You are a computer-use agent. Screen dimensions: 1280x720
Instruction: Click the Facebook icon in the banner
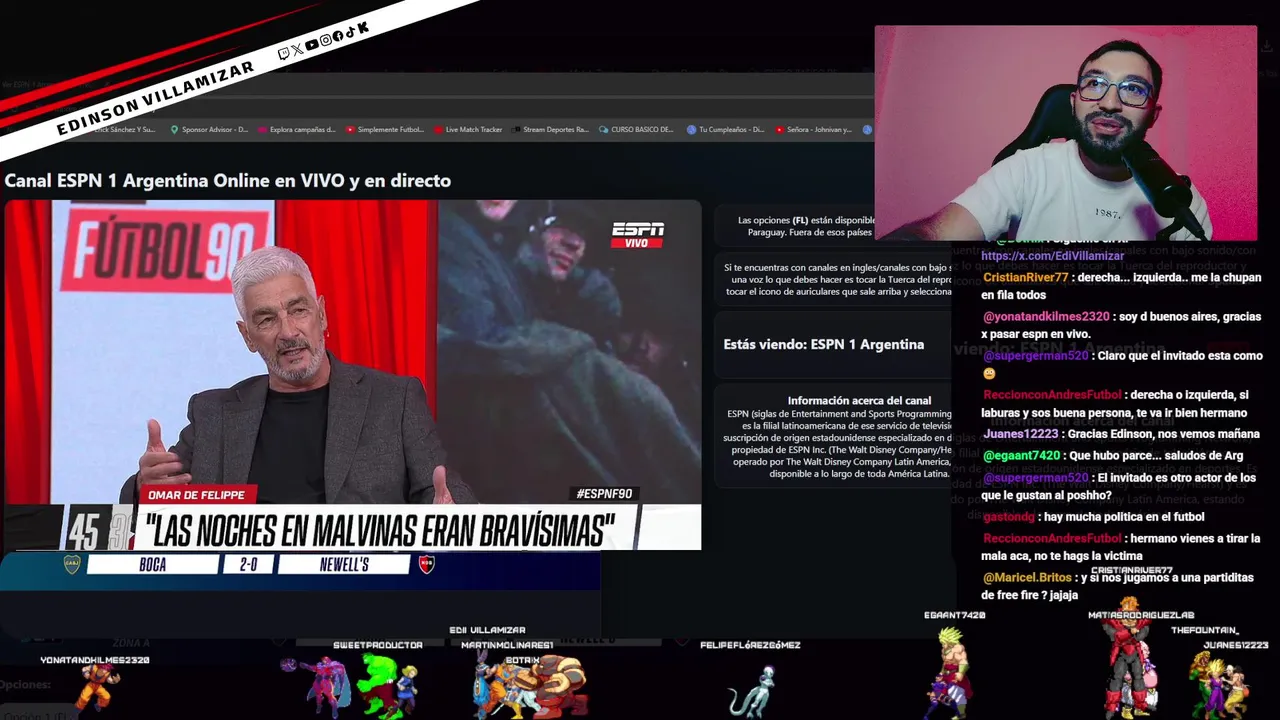(x=337, y=36)
